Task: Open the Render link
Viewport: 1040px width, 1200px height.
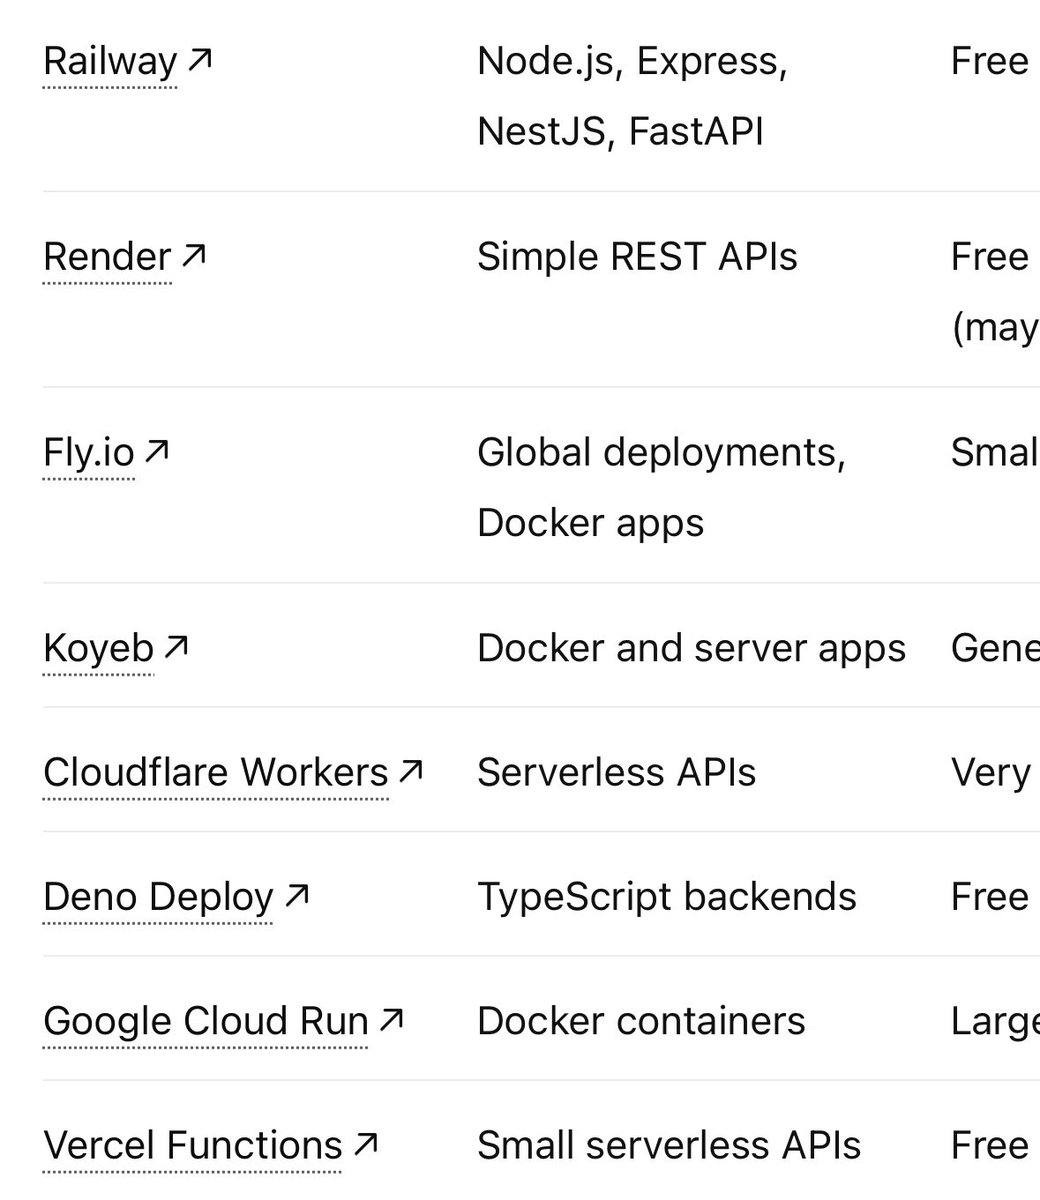Action: pos(107,257)
